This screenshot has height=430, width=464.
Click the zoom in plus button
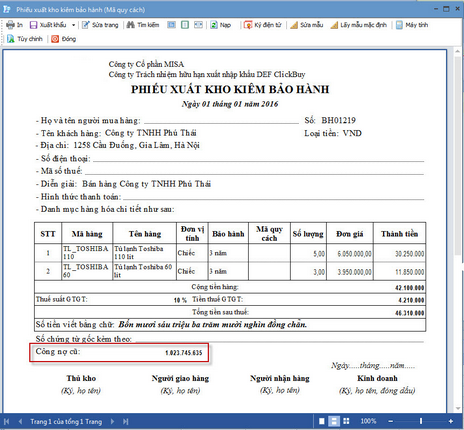451,422
